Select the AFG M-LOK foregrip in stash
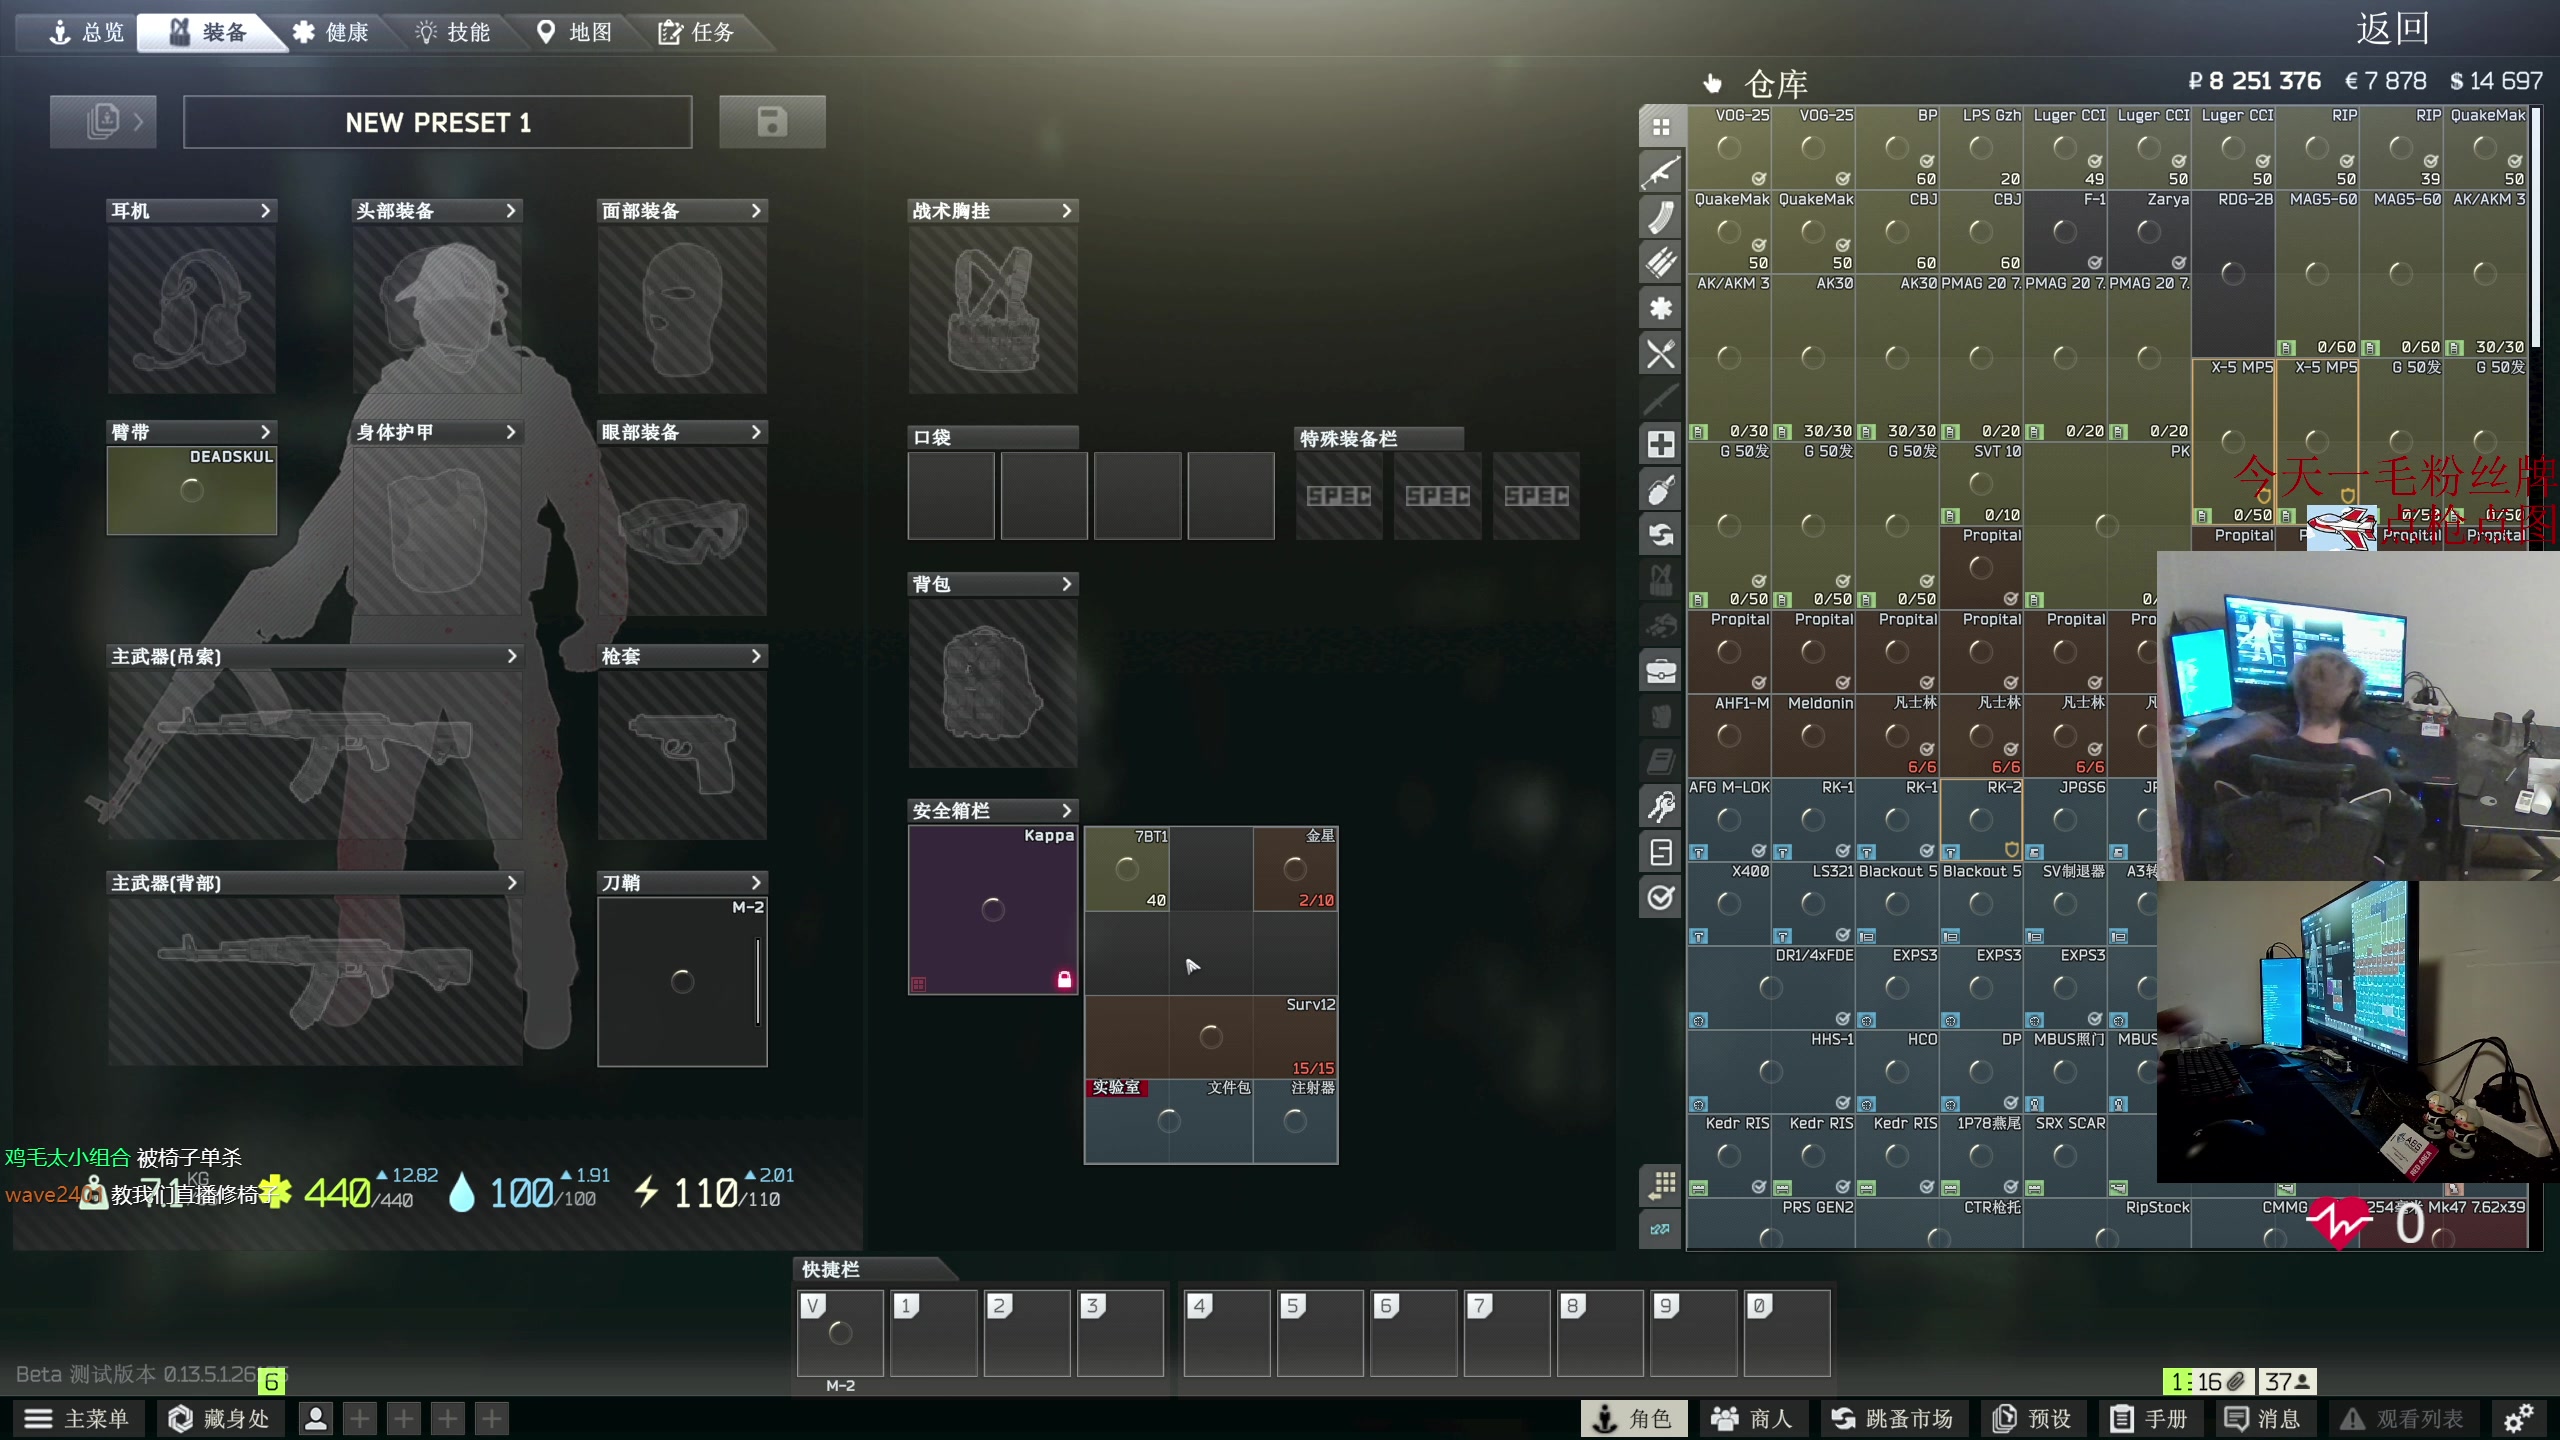Image resolution: width=2560 pixels, height=1440 pixels. pos(1729,820)
